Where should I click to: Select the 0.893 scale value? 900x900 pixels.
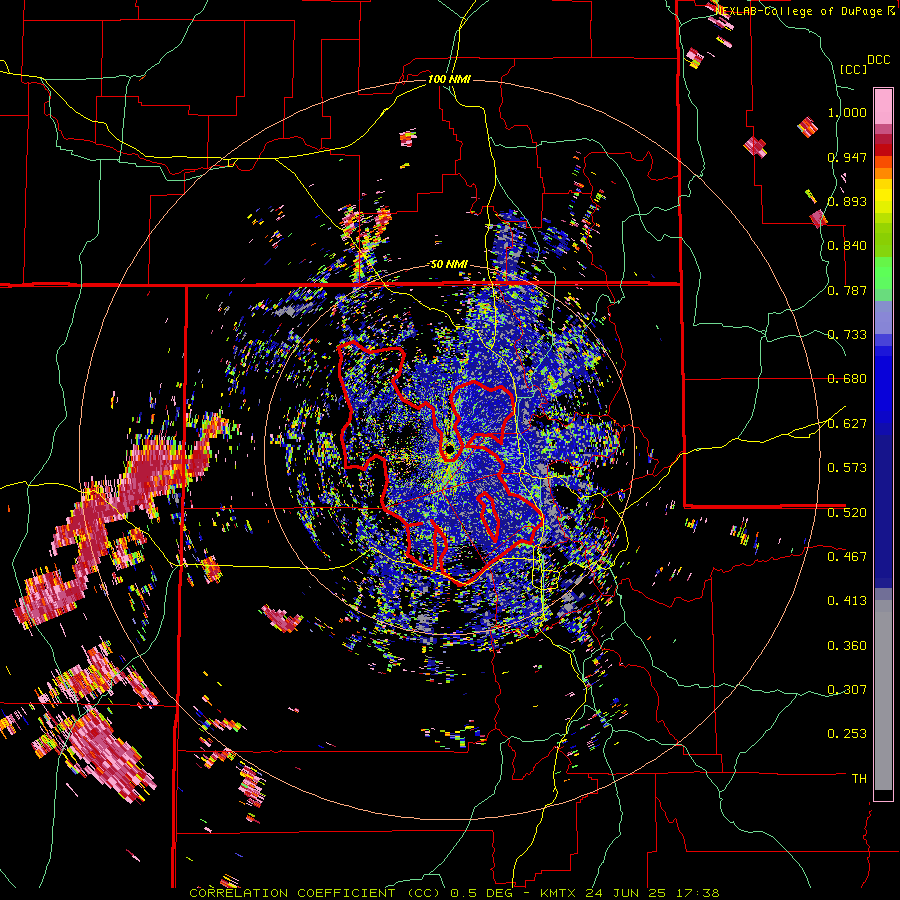tap(847, 201)
